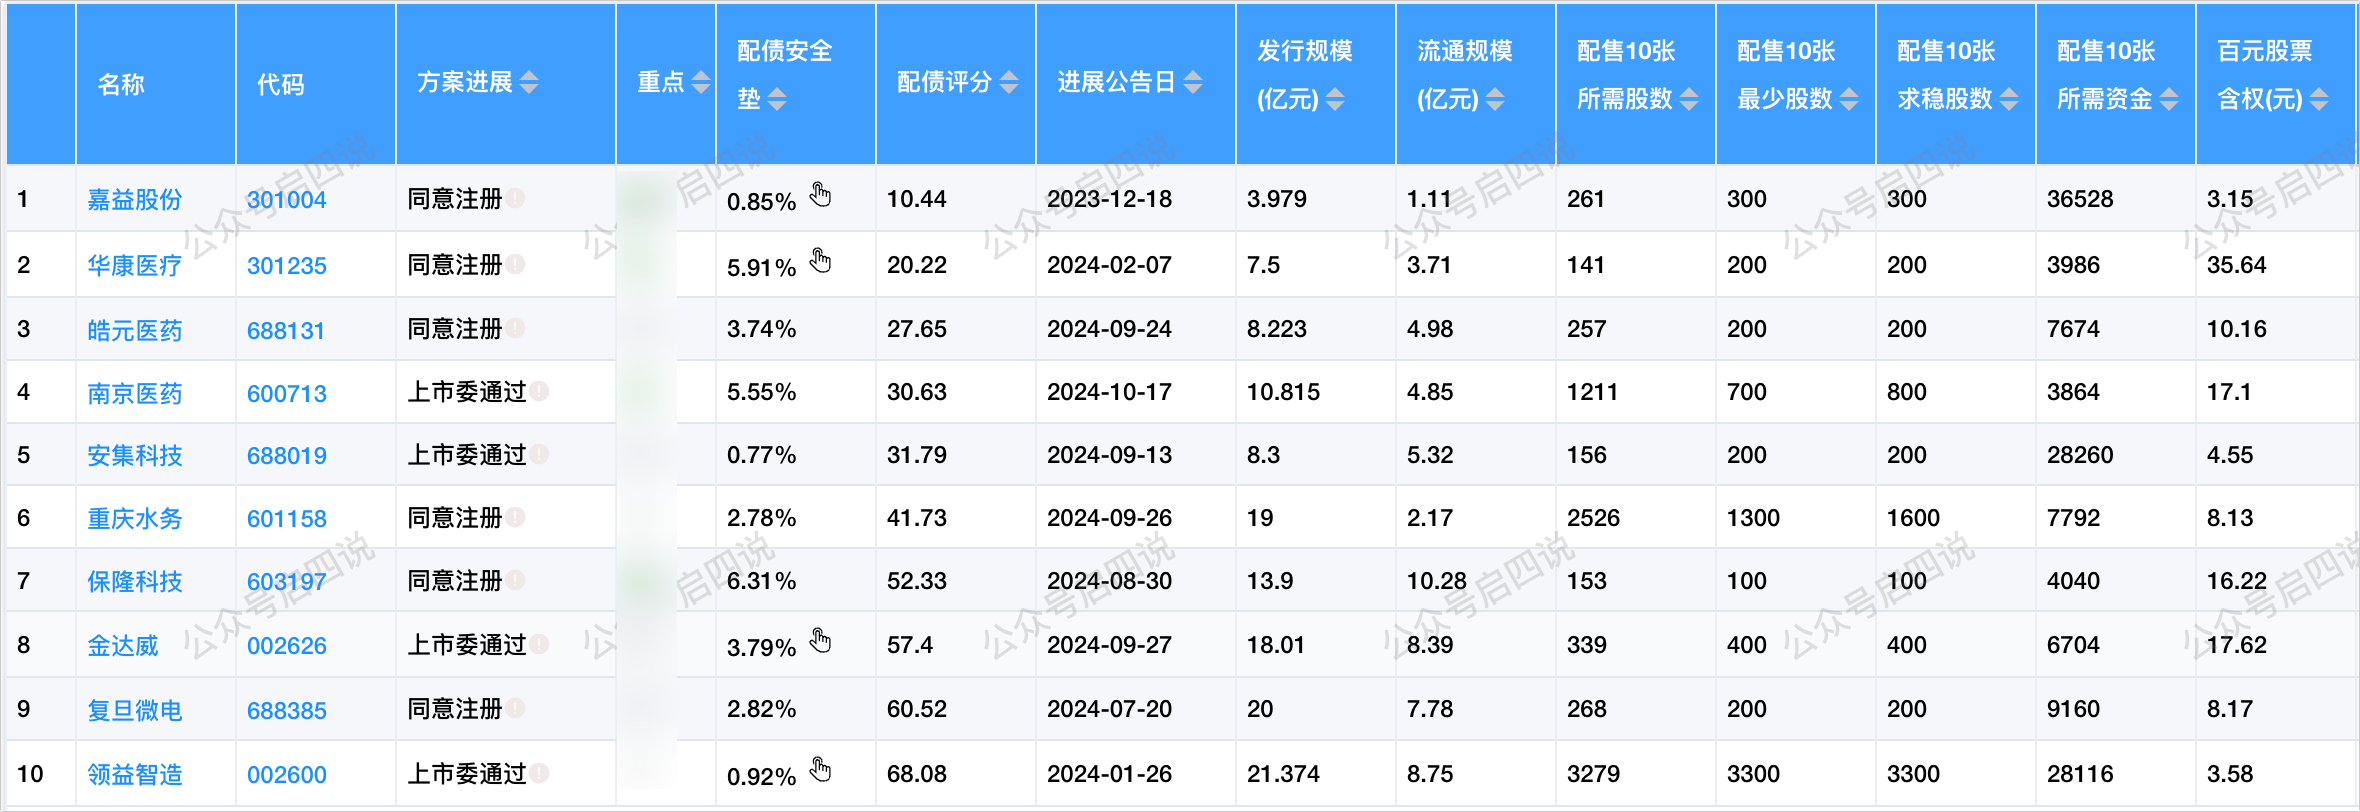
Task: Sort by 发行规模(亿元) using its arrow icon
Action: coord(1335,100)
